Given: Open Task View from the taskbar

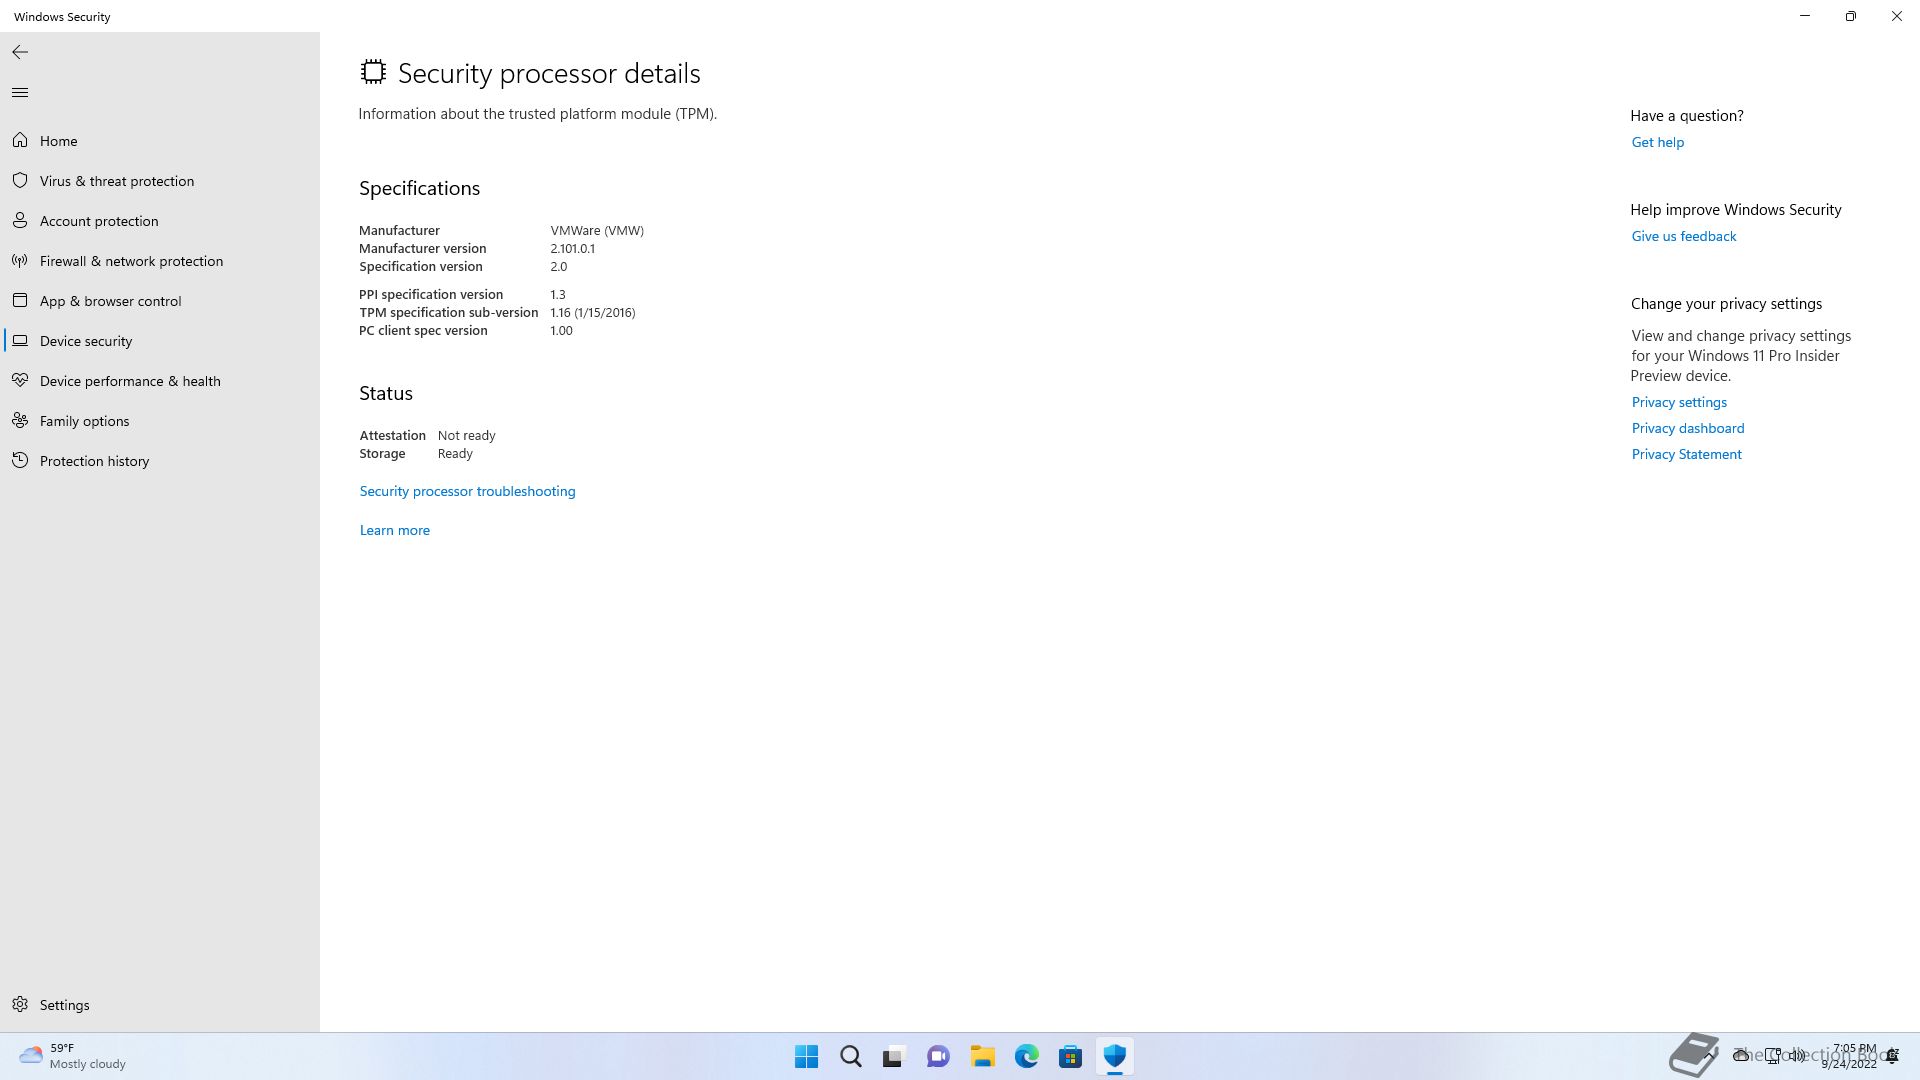Looking at the screenshot, I should (x=894, y=1056).
